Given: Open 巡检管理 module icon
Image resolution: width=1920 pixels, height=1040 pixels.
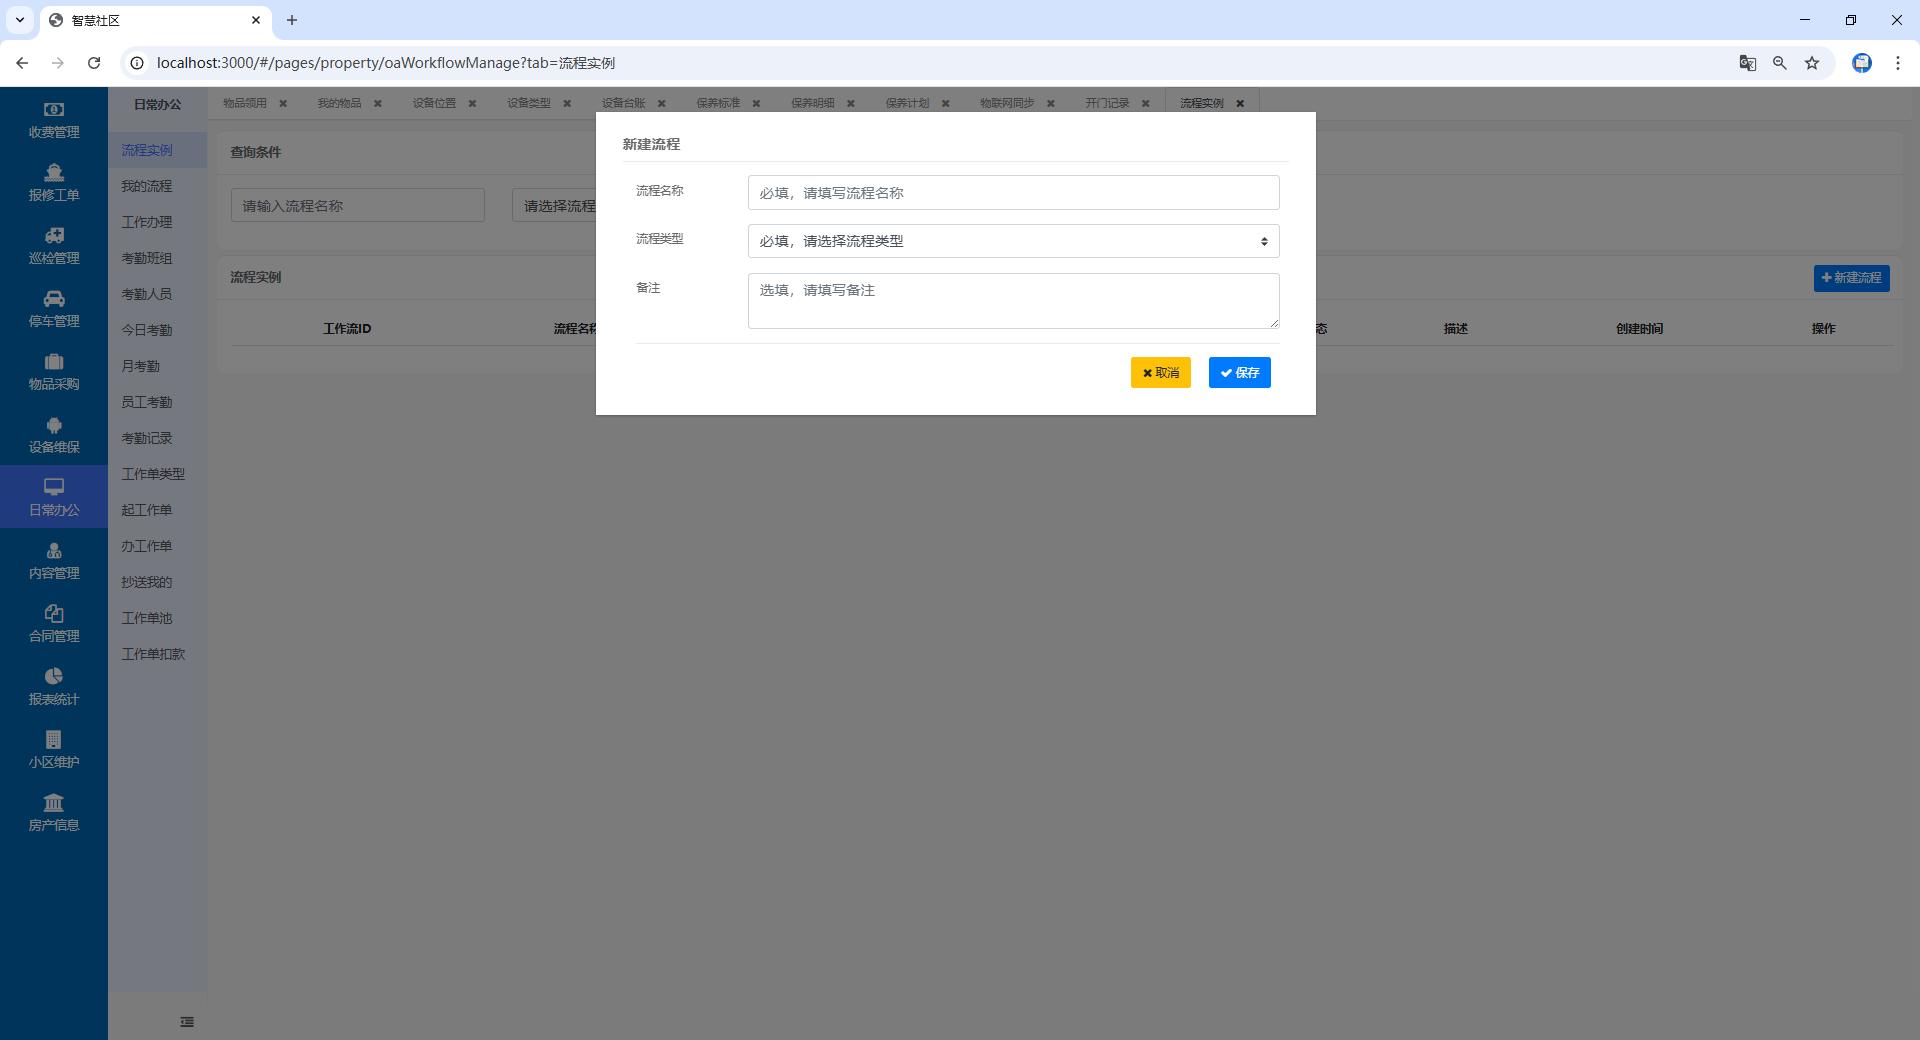Looking at the screenshot, I should [54, 236].
